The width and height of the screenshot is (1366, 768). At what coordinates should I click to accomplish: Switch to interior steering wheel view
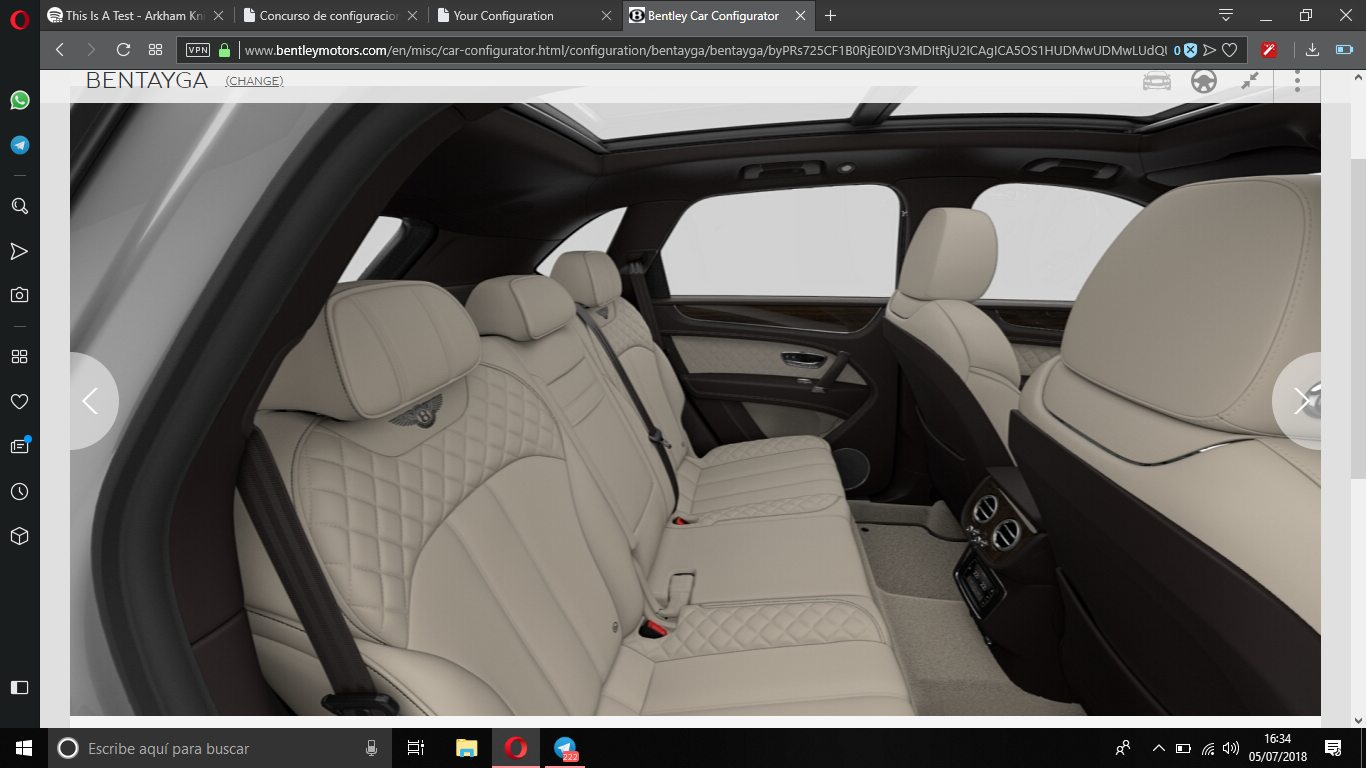(1204, 81)
